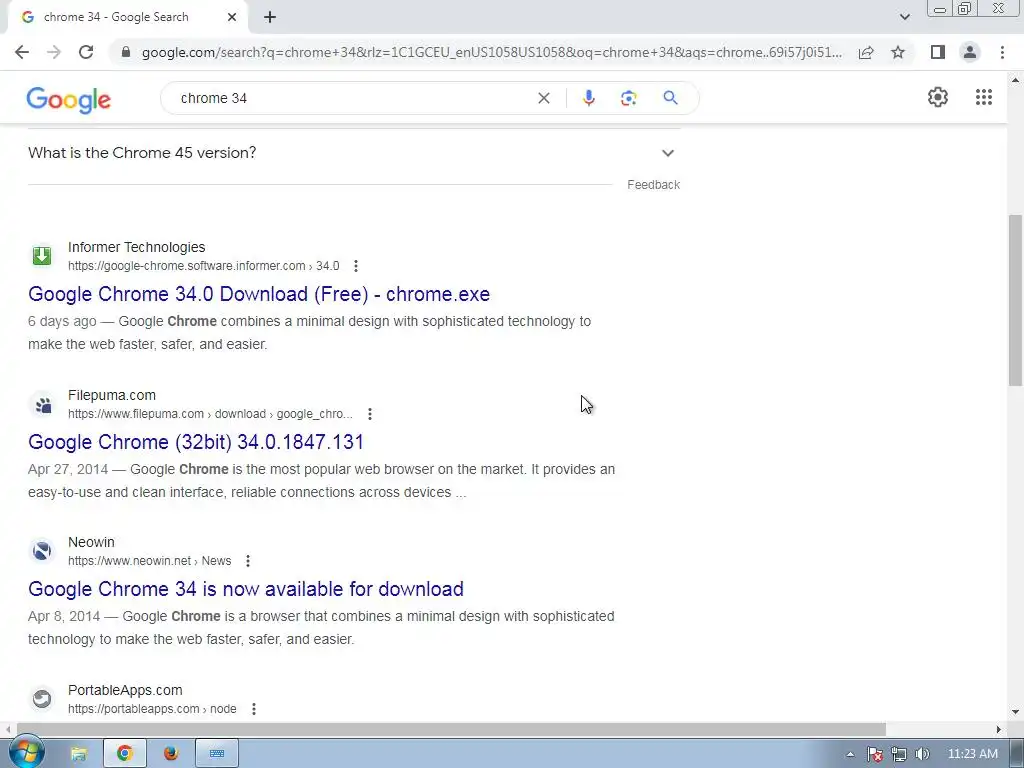
Task: Open 'Google Chrome (32bit) 34.0.1847.131' result
Action: 196,442
